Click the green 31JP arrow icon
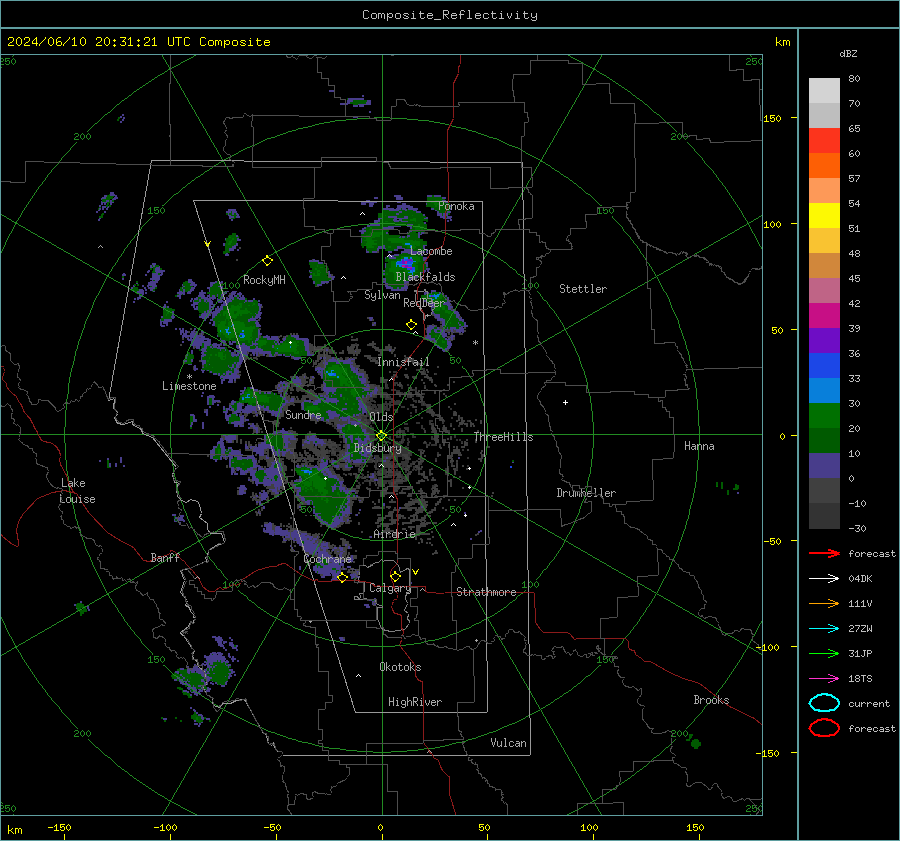900x841 pixels. click(824, 653)
